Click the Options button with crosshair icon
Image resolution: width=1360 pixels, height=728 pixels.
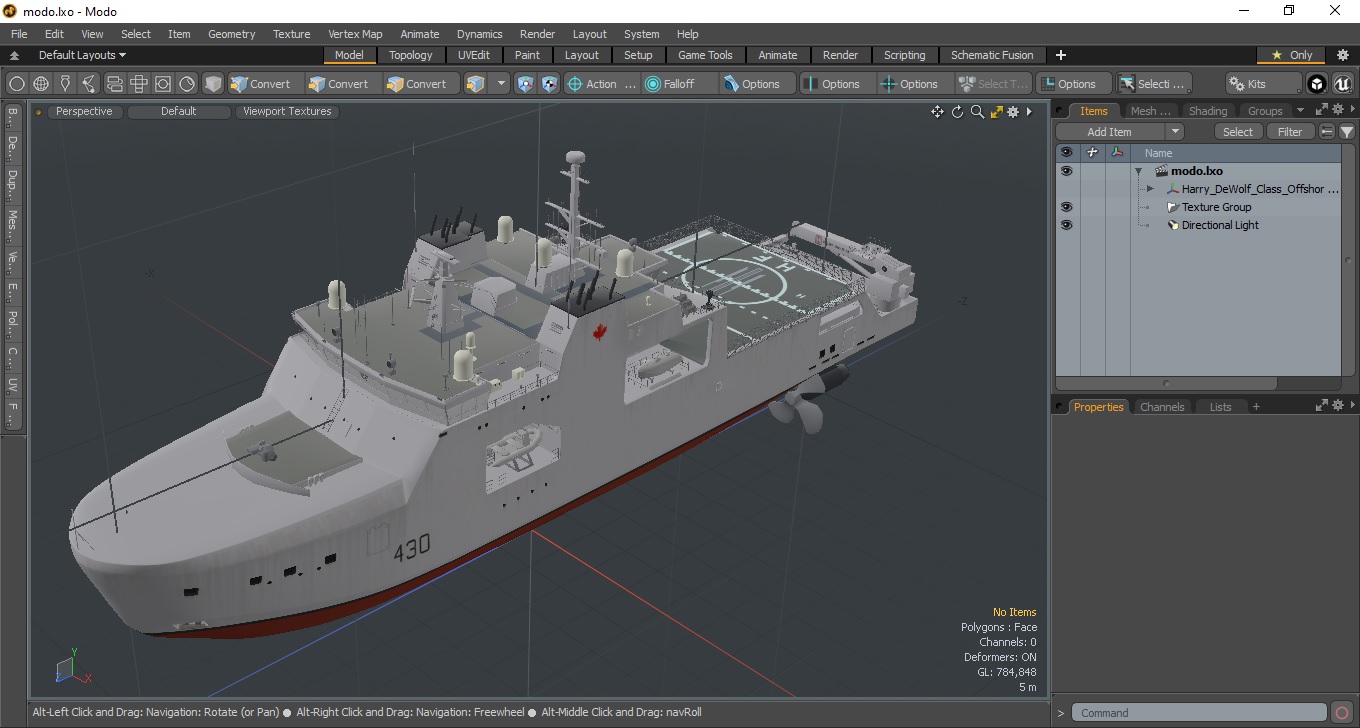(x=914, y=84)
